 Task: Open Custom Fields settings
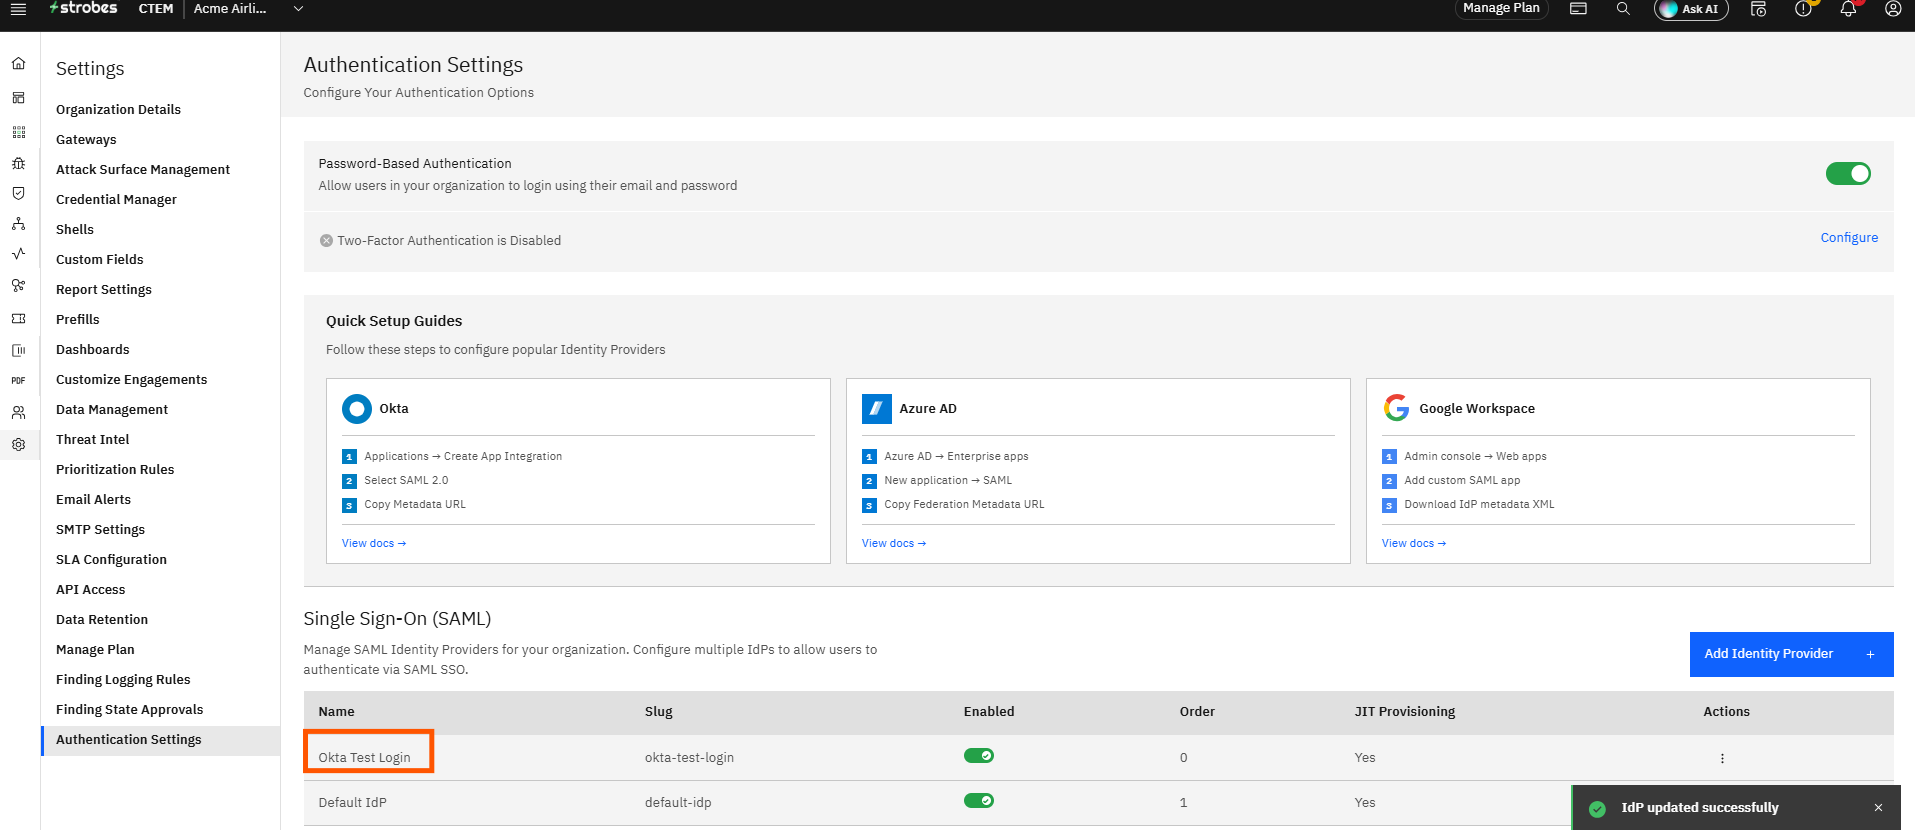click(100, 260)
